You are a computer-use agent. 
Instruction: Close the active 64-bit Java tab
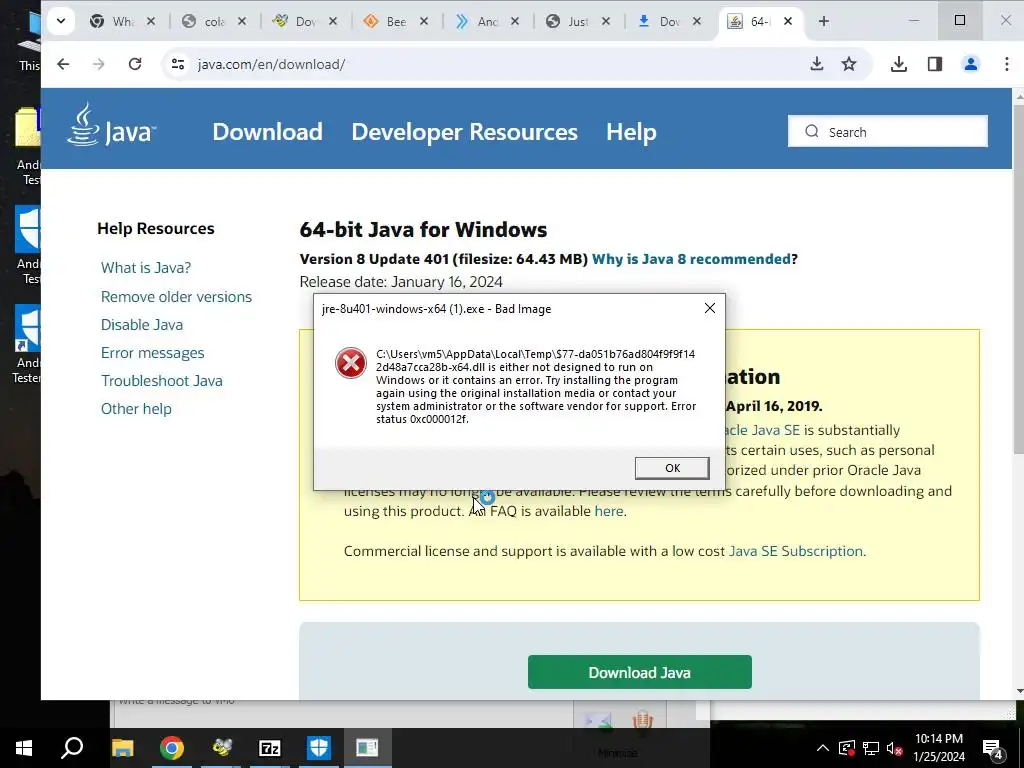pos(788,22)
